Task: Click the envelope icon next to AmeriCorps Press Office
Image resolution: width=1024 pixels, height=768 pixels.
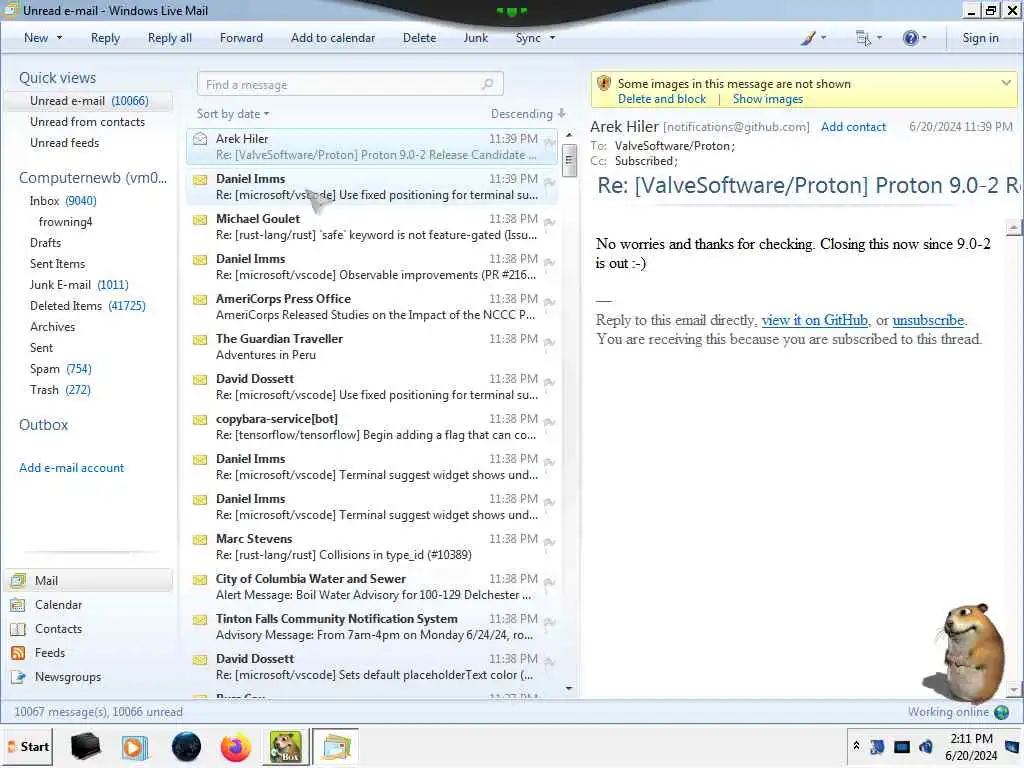Action: point(200,300)
